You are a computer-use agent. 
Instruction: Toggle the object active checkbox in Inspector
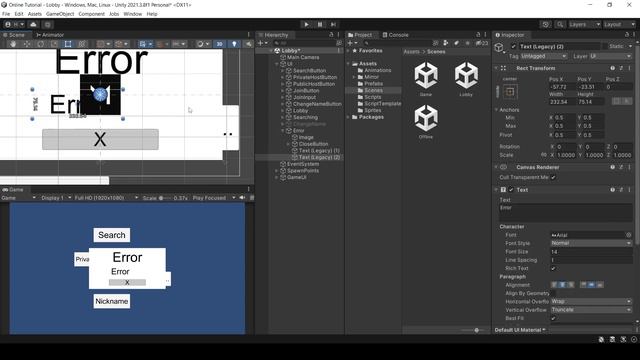(x=513, y=47)
